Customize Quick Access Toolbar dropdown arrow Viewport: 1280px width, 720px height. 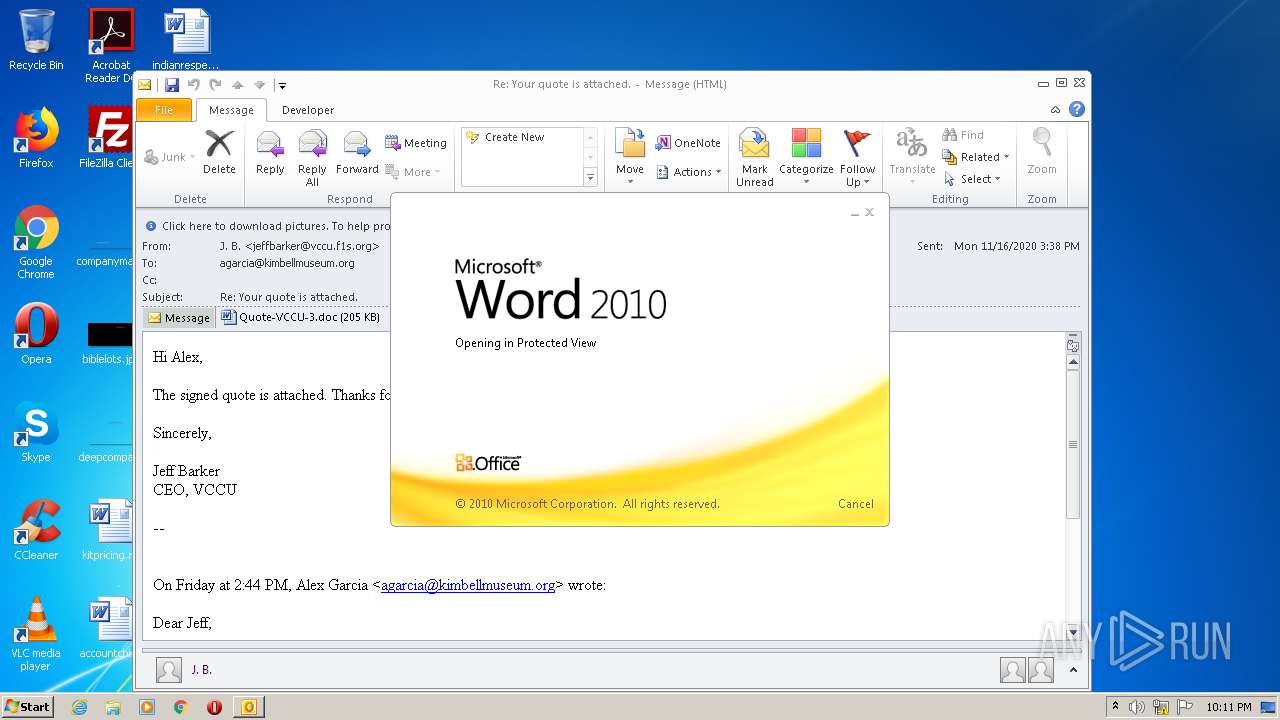point(282,85)
